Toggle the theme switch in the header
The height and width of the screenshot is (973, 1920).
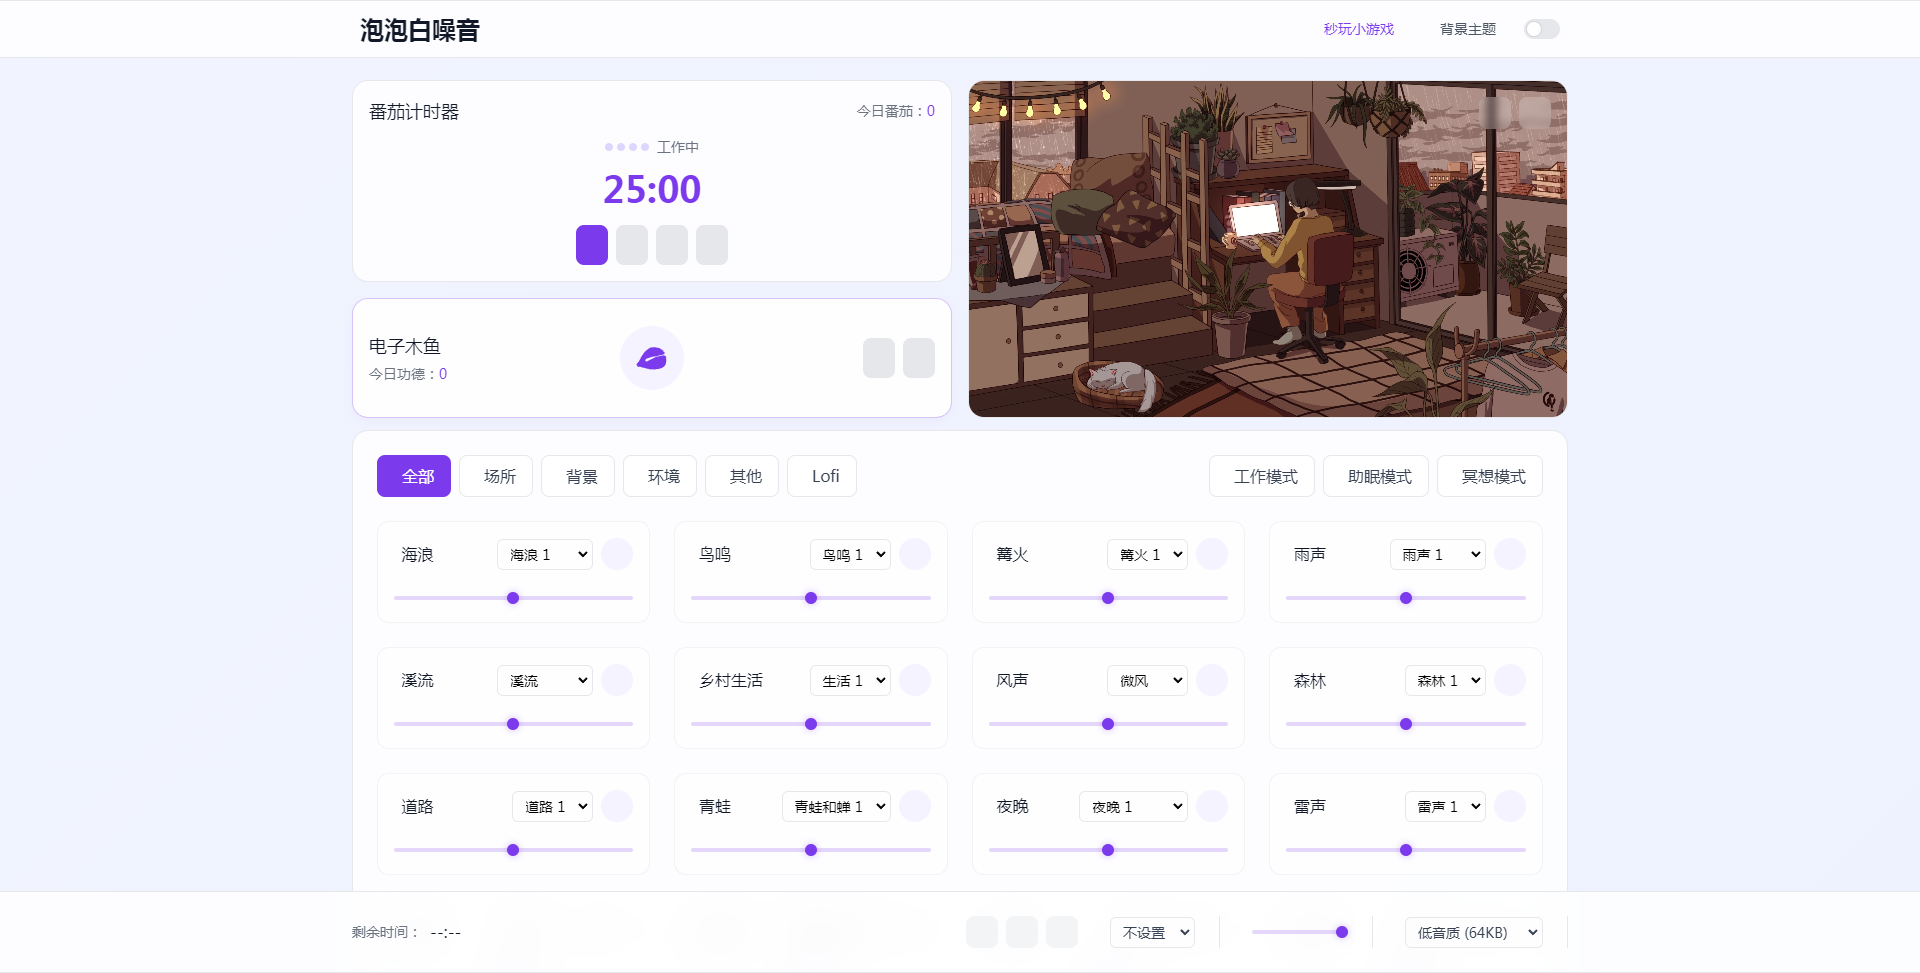point(1542,28)
